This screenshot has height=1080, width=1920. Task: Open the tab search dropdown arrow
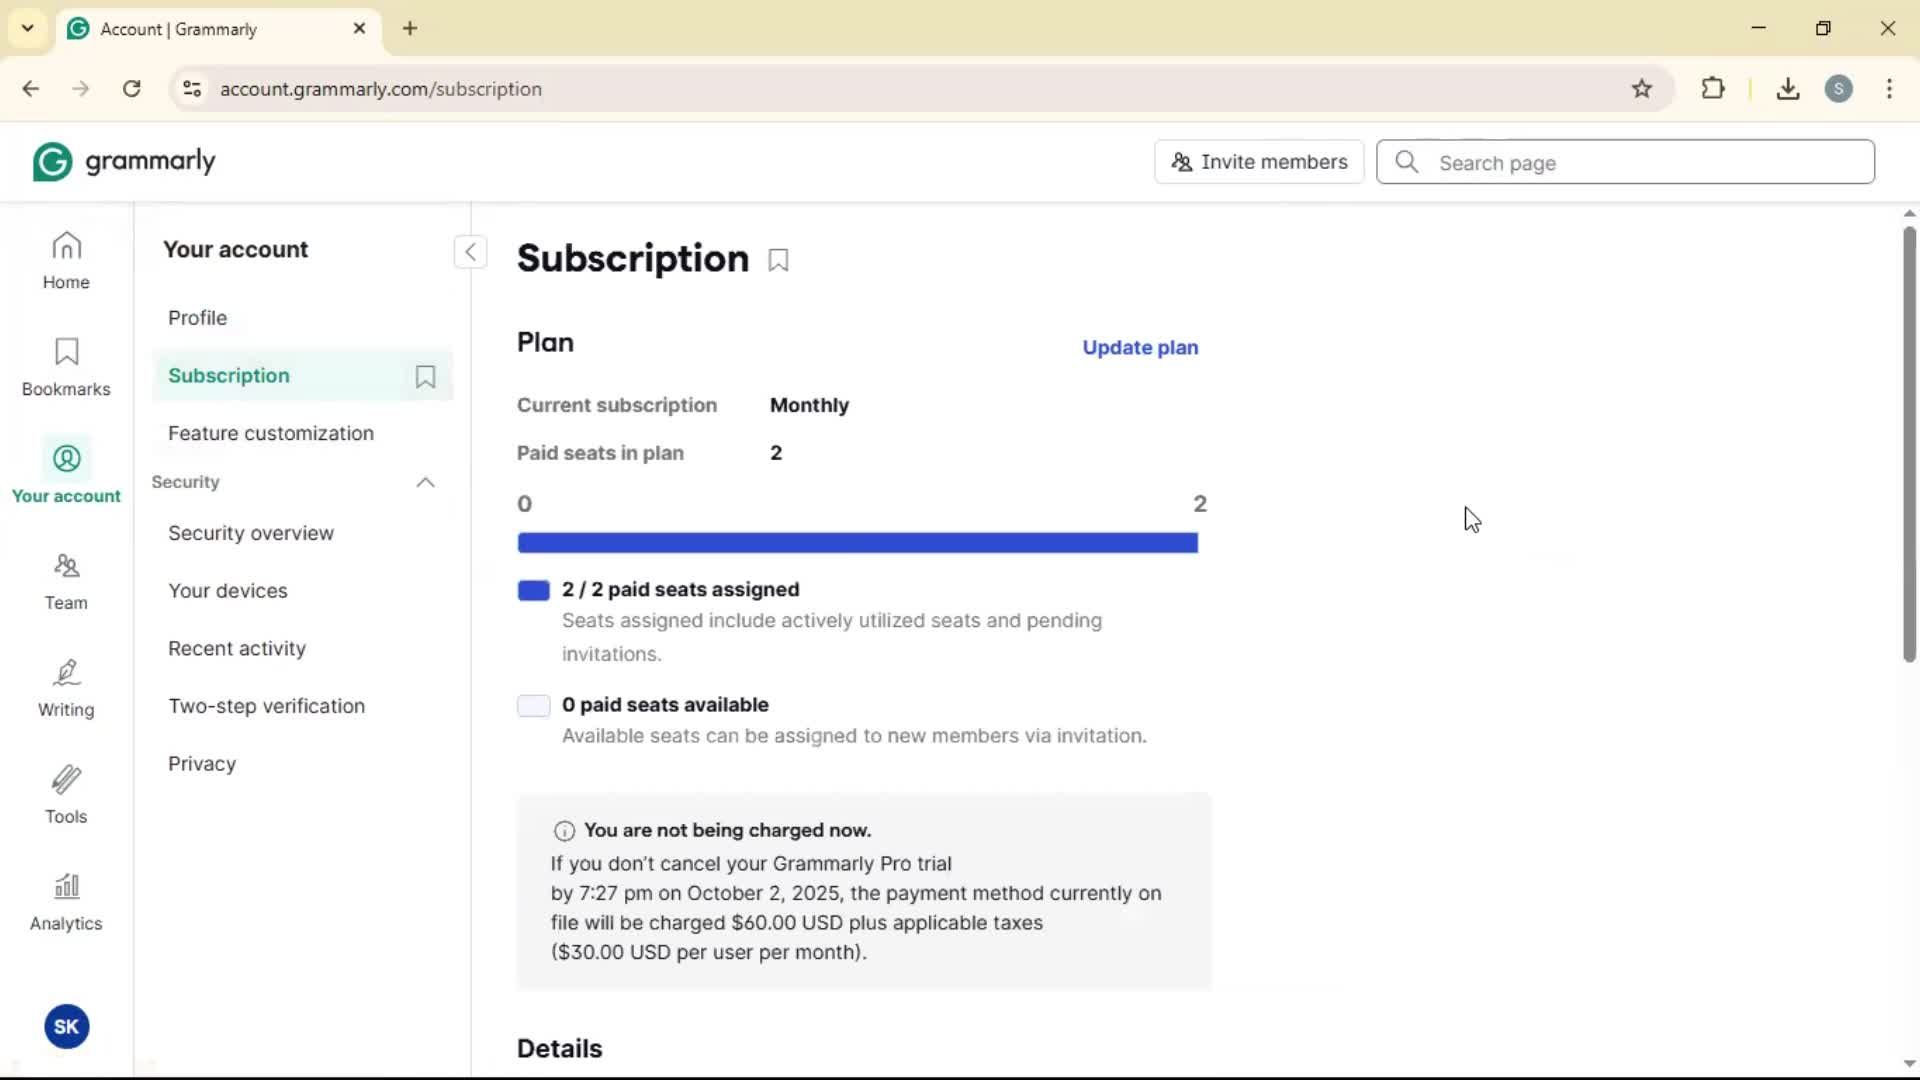(28, 28)
